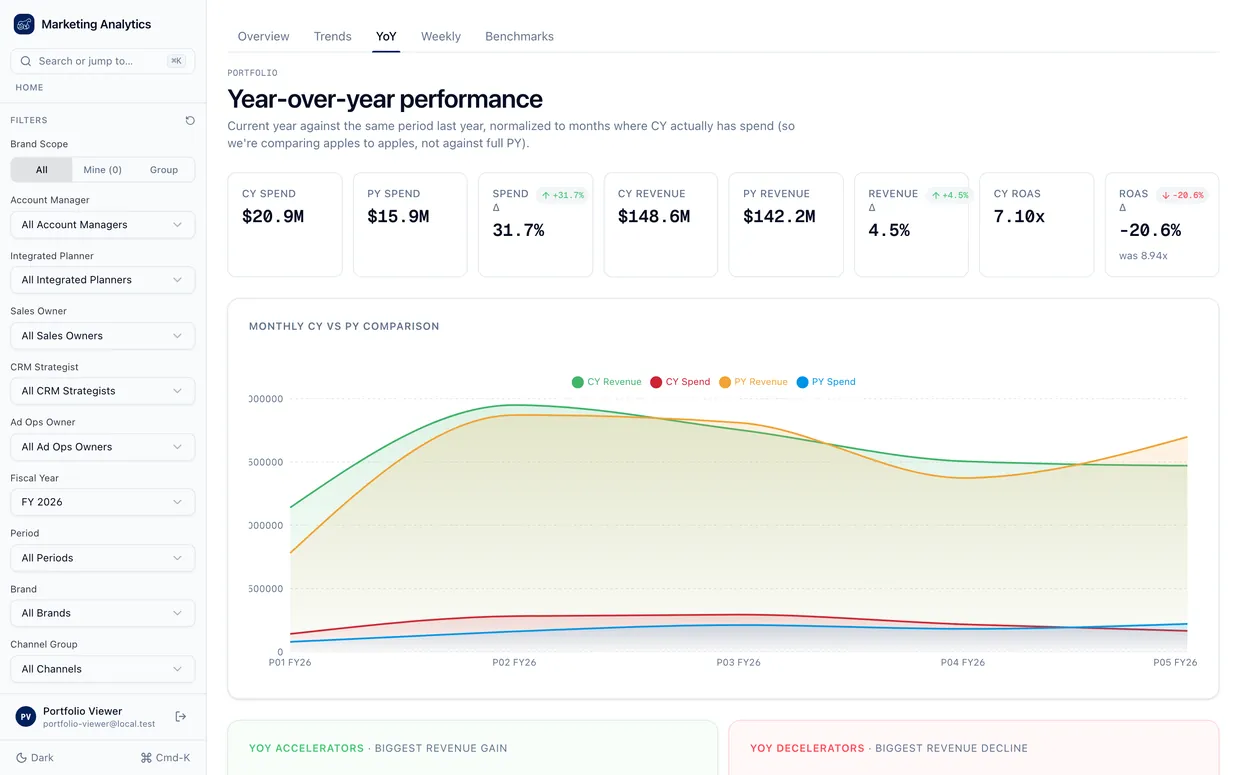Click the search magnifier icon
This screenshot has width=1240, height=775.
(x=26, y=61)
